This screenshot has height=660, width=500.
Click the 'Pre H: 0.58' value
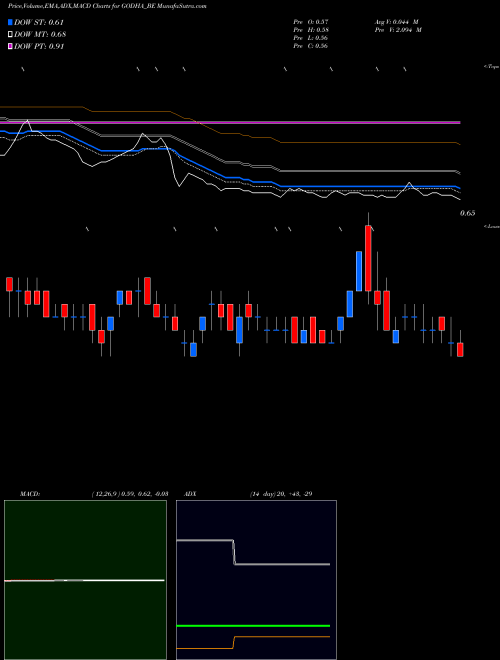pos(311,30)
